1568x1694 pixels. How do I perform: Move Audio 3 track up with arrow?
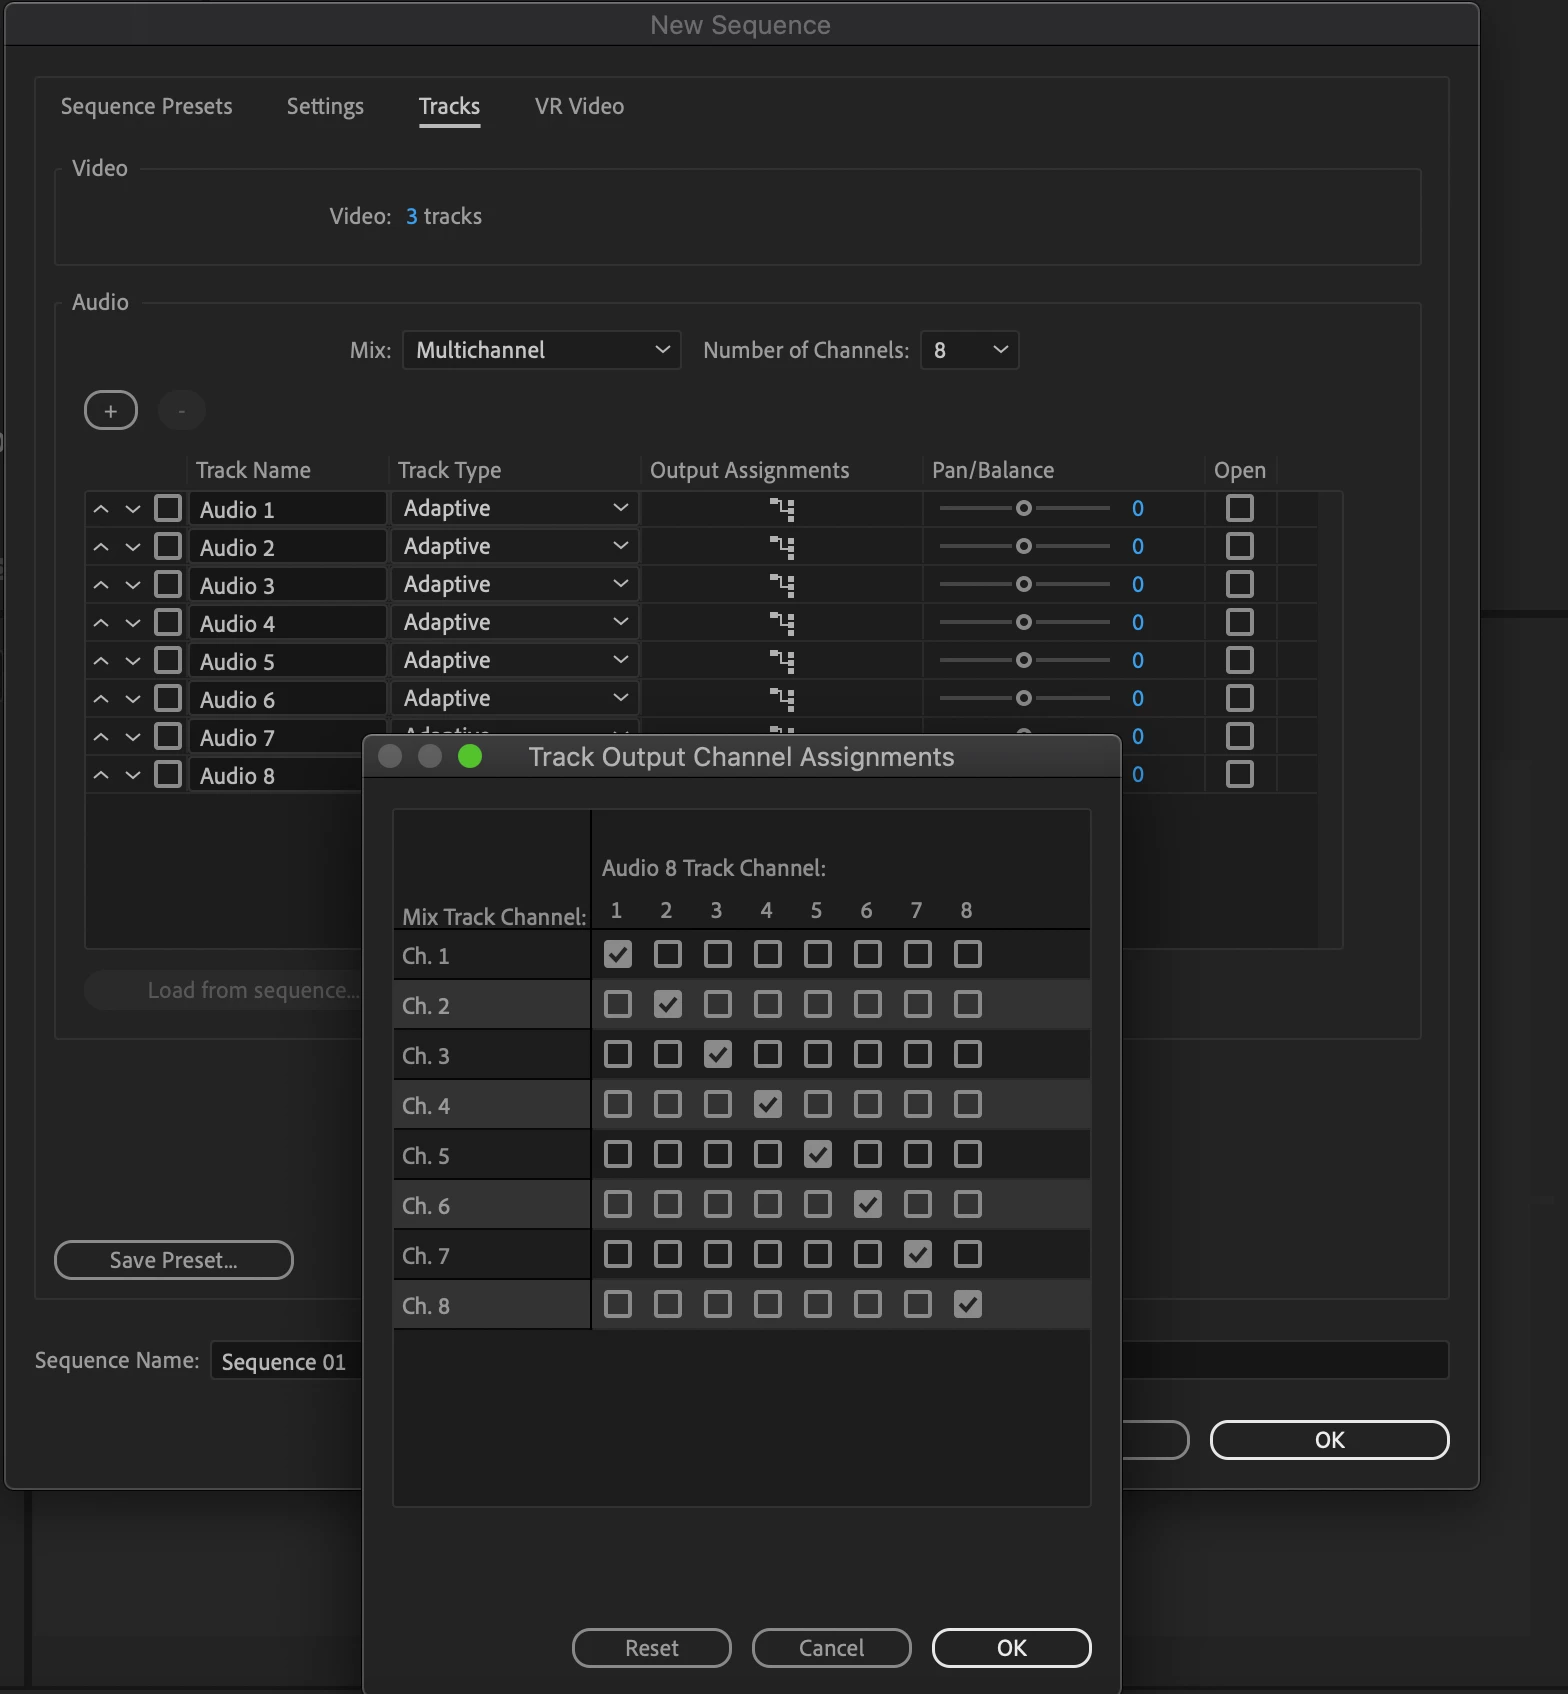pos(101,585)
